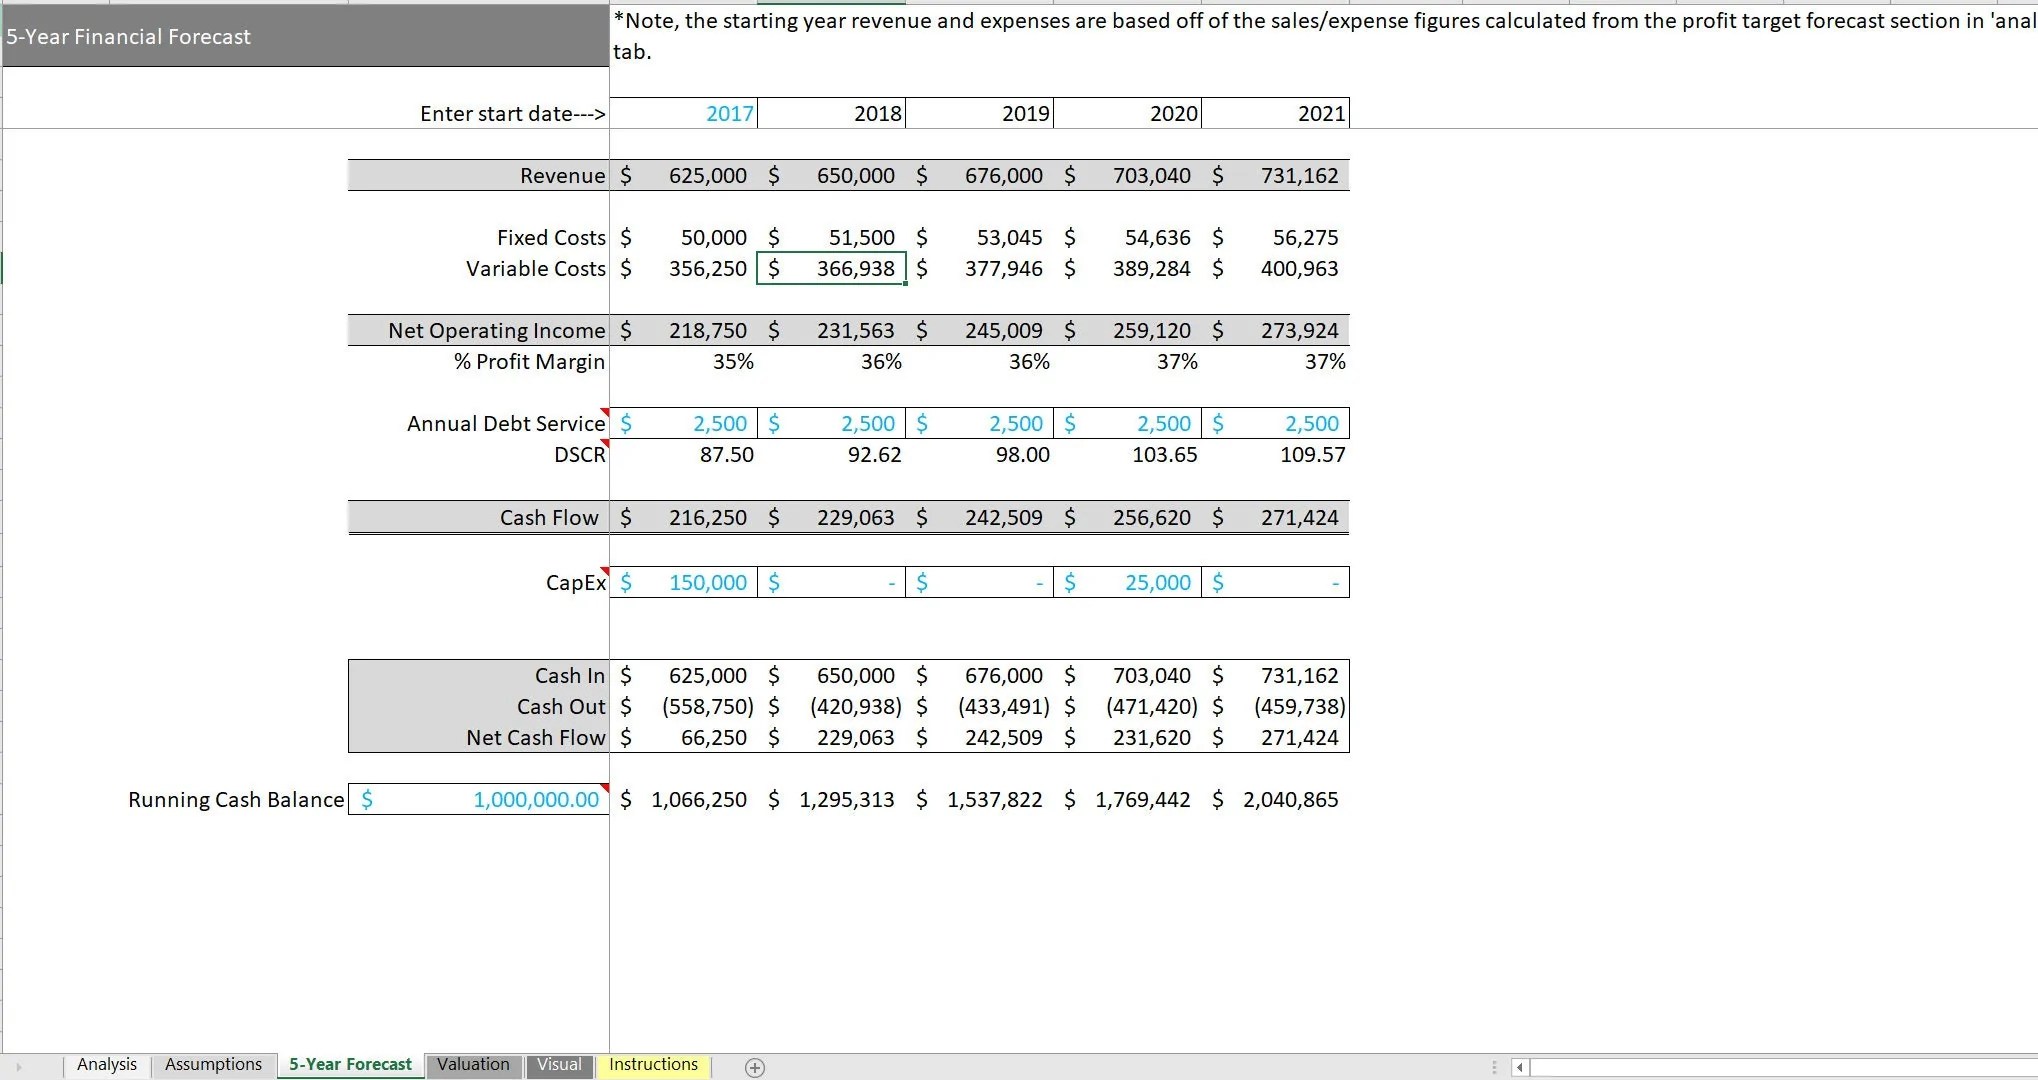Open the comment indicator on Annual Debt Service
This screenshot has height=1080, width=2038.
click(x=606, y=410)
